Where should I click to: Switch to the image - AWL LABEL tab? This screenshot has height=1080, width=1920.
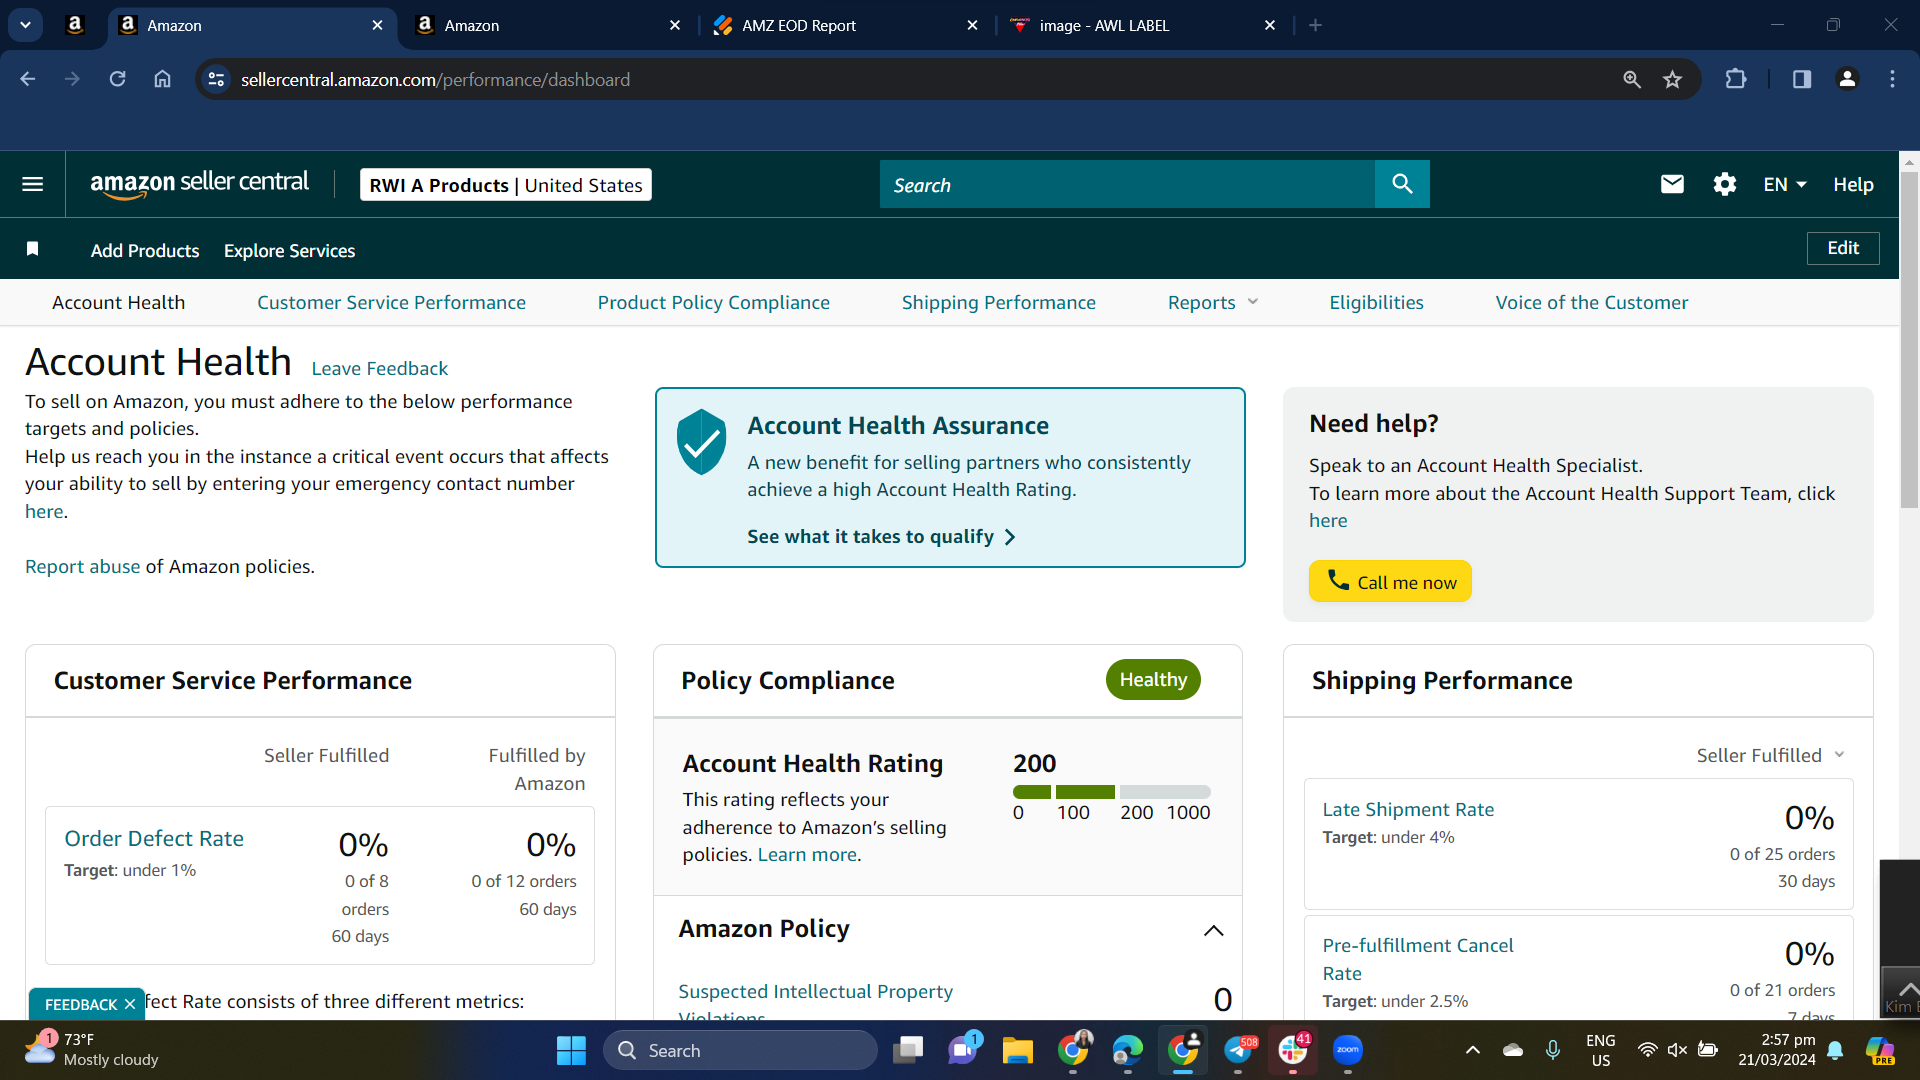coord(1142,25)
